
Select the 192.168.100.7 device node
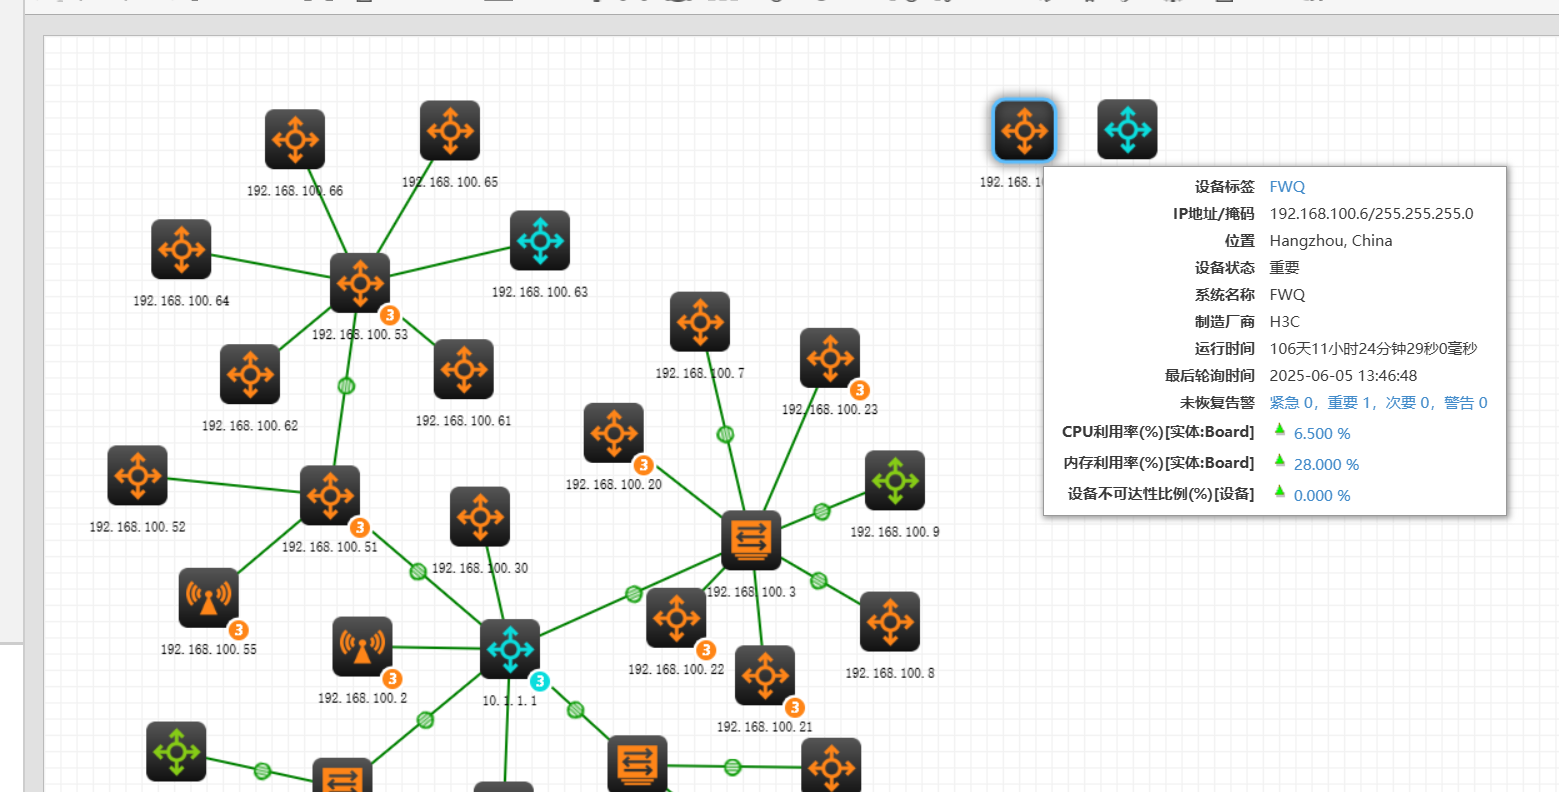point(700,322)
